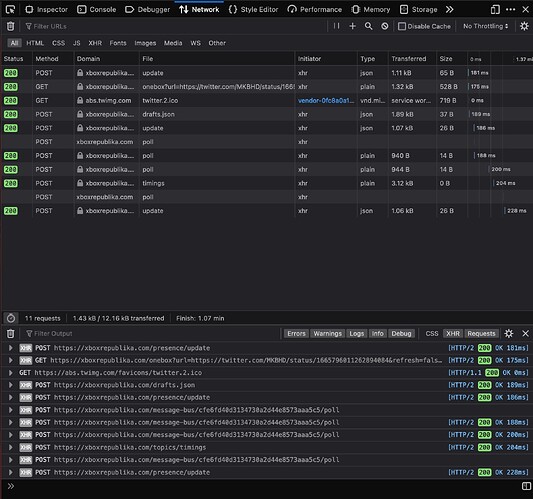
Task: Pause network recording
Action: pyautogui.click(x=336, y=26)
